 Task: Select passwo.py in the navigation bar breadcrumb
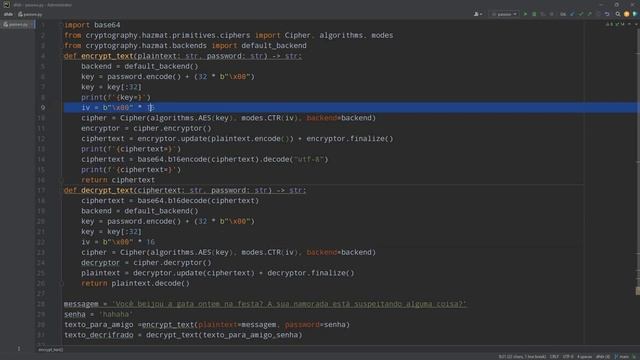[x=30, y=14]
